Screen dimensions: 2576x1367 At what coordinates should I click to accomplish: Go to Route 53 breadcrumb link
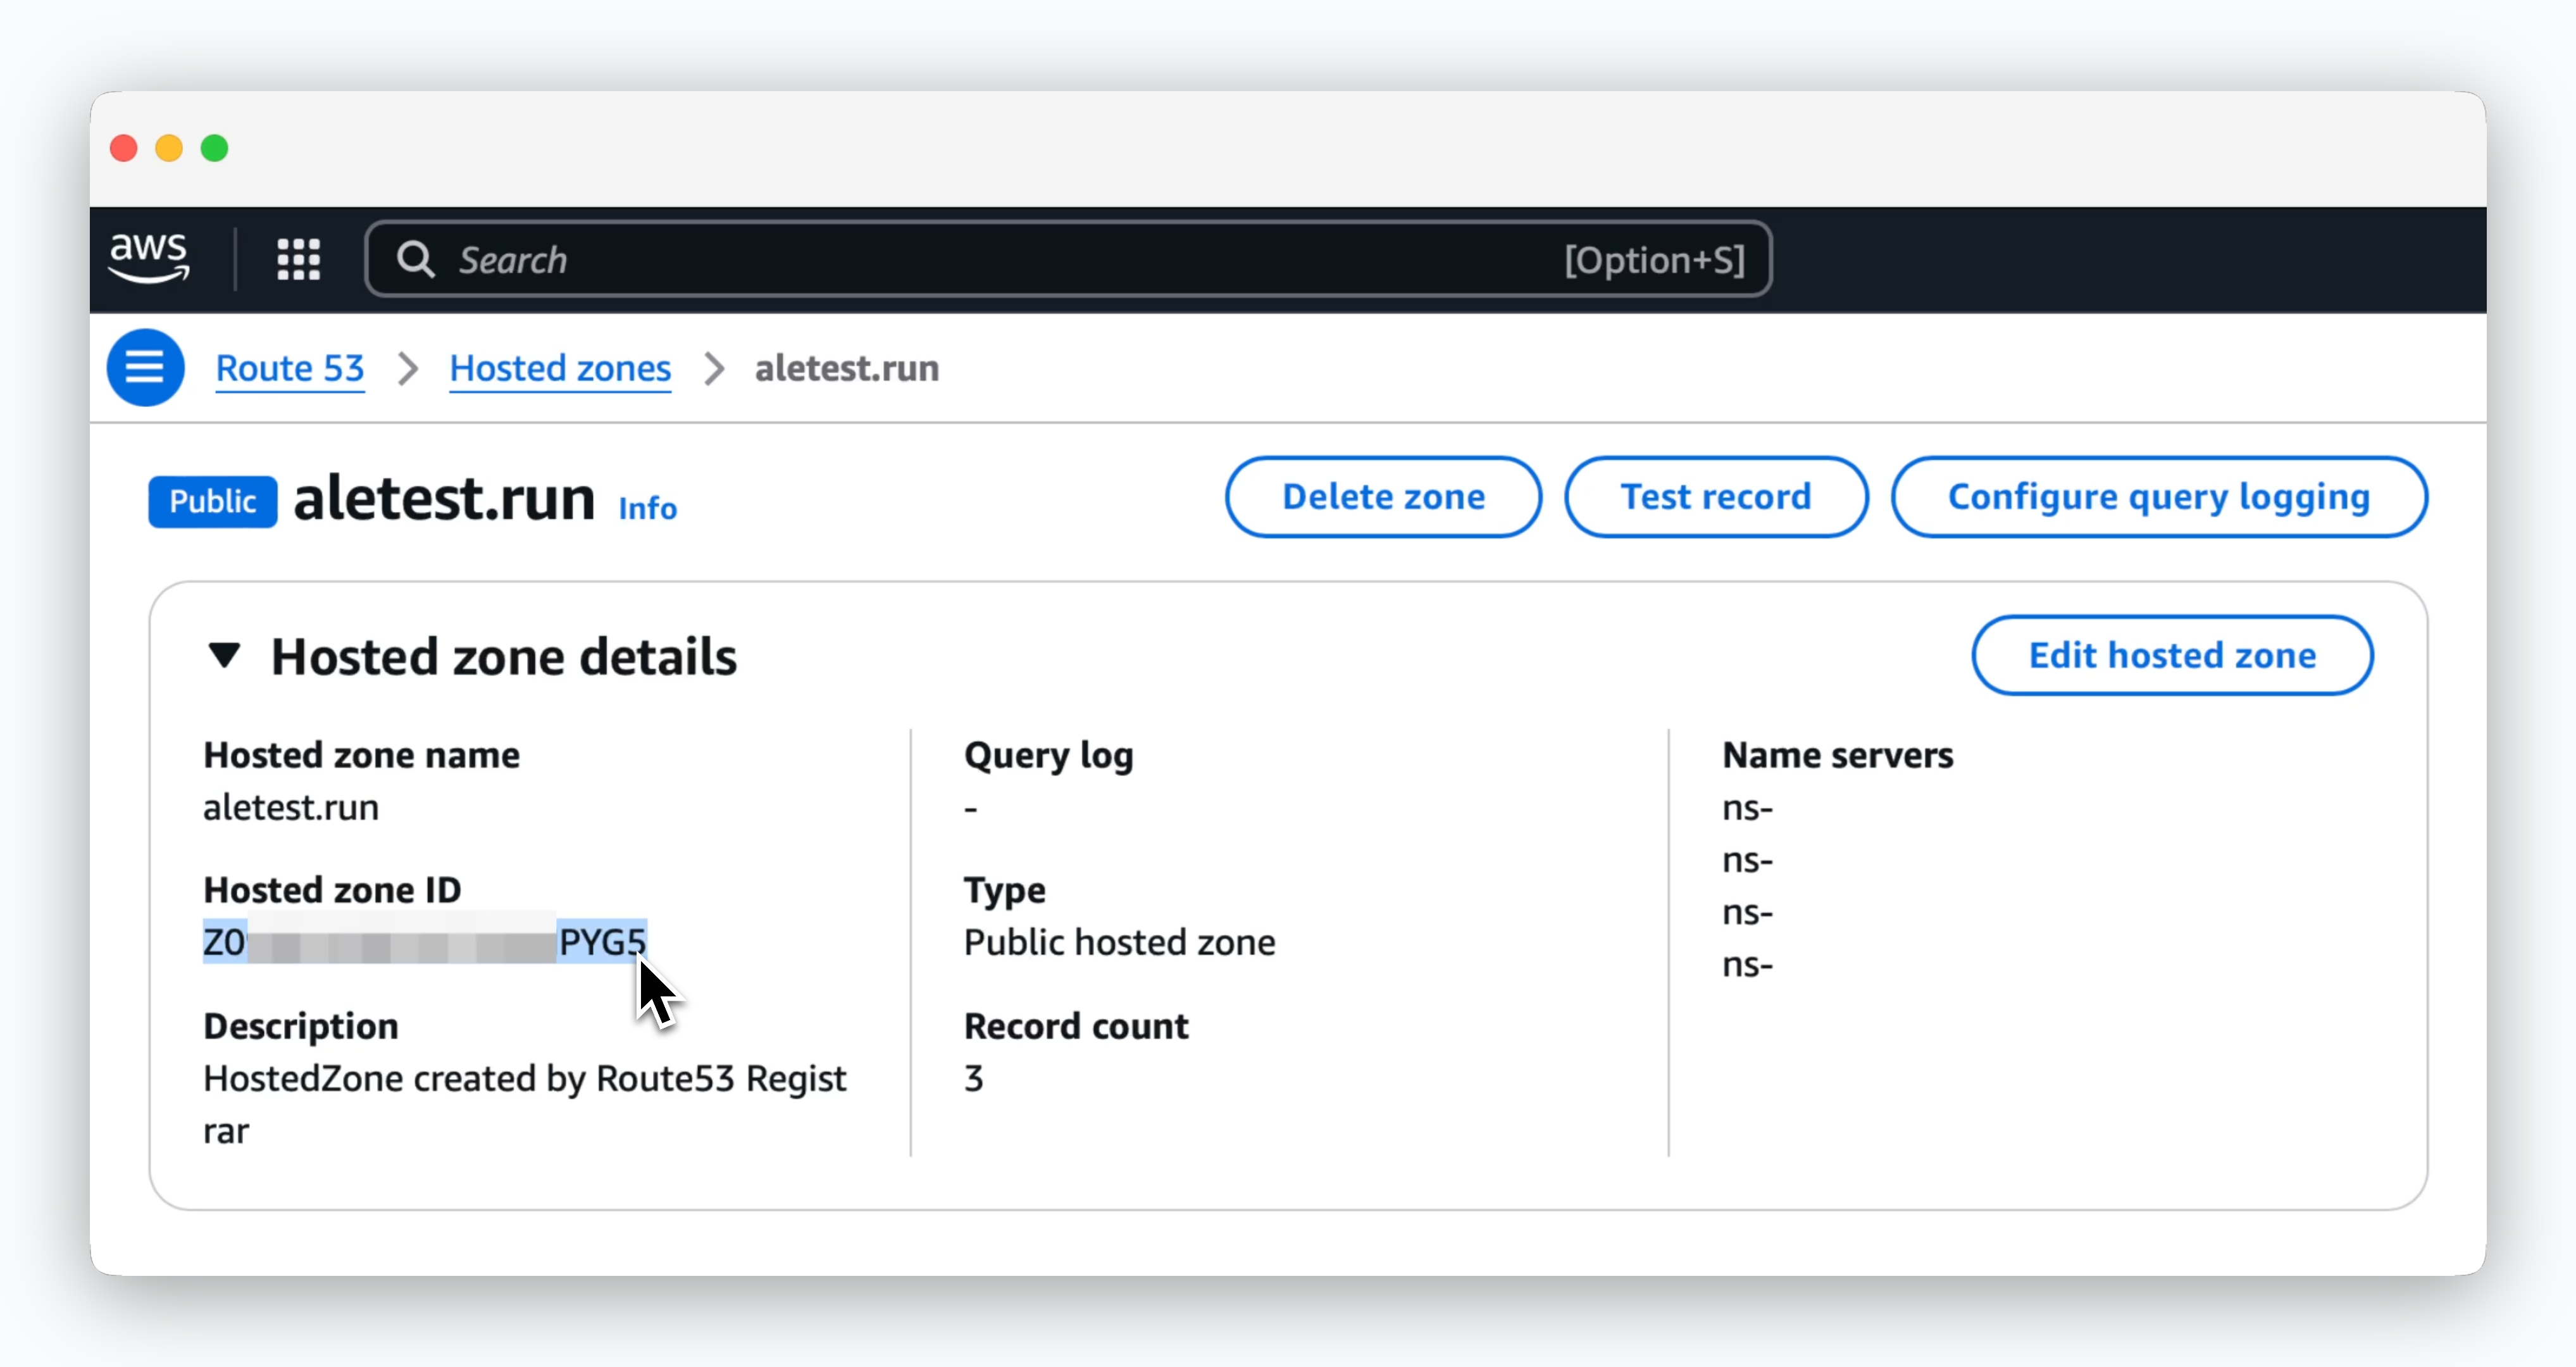(290, 368)
